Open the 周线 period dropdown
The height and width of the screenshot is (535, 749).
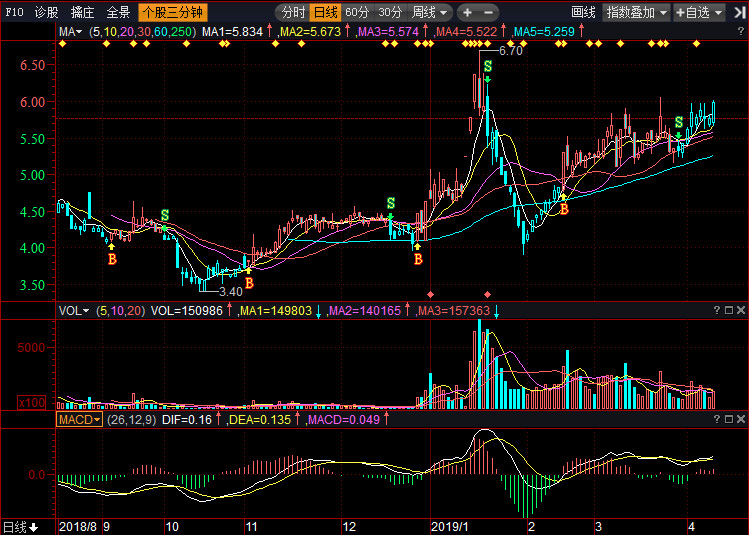tap(430, 13)
